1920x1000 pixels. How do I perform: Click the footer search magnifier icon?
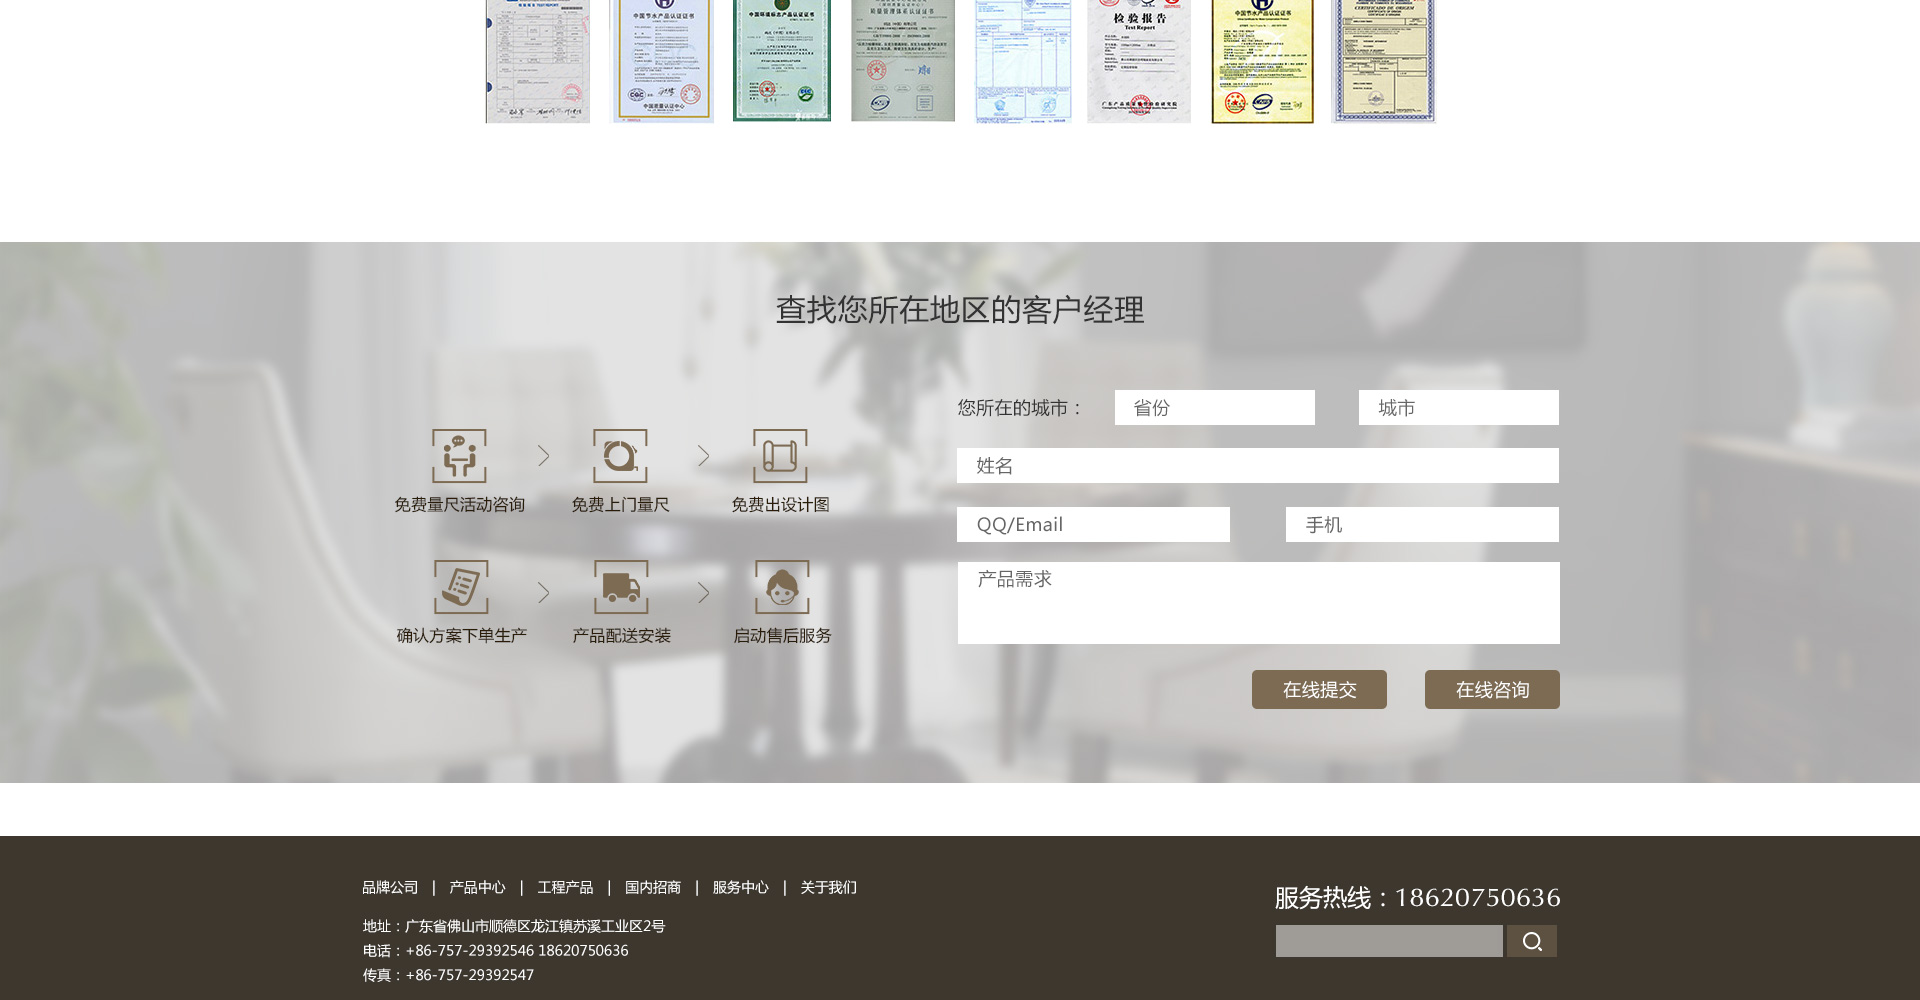[1531, 941]
